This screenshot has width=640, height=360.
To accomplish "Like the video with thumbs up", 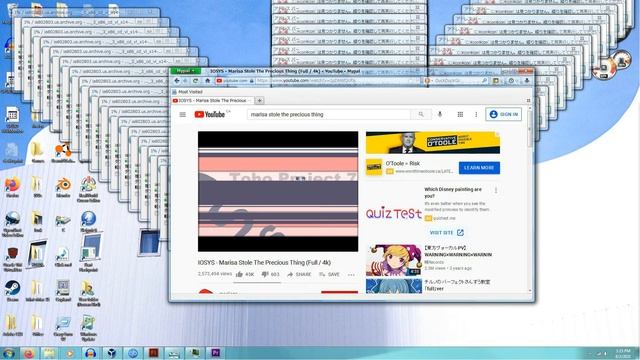I will [245, 274].
